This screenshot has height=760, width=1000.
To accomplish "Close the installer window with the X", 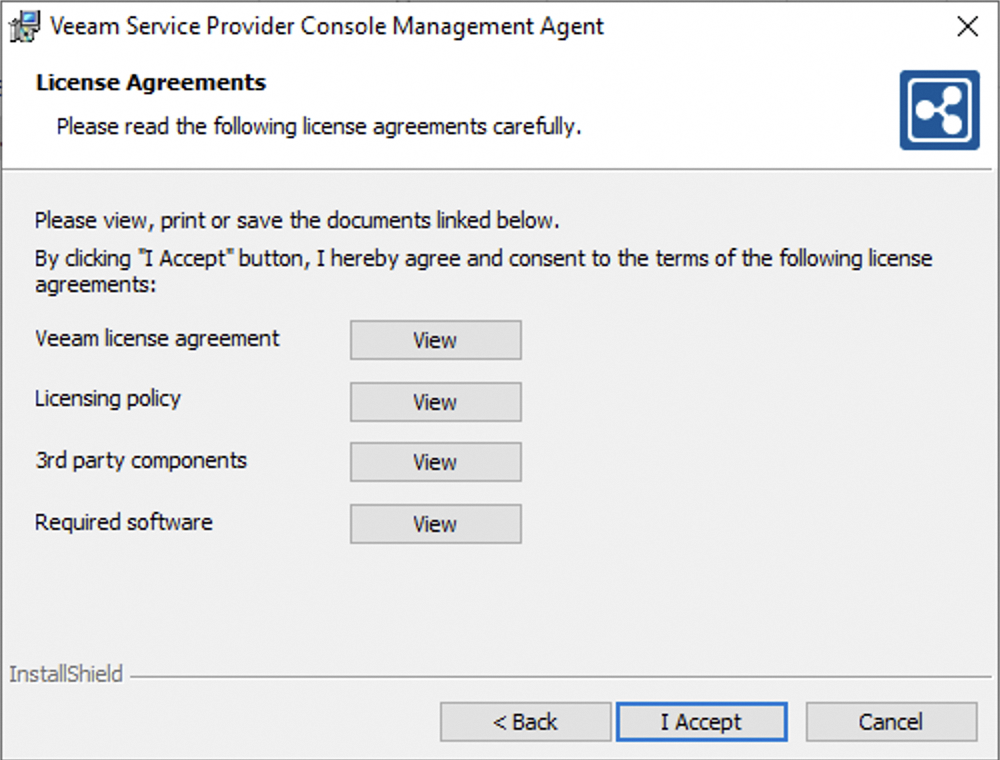I will click(967, 26).
